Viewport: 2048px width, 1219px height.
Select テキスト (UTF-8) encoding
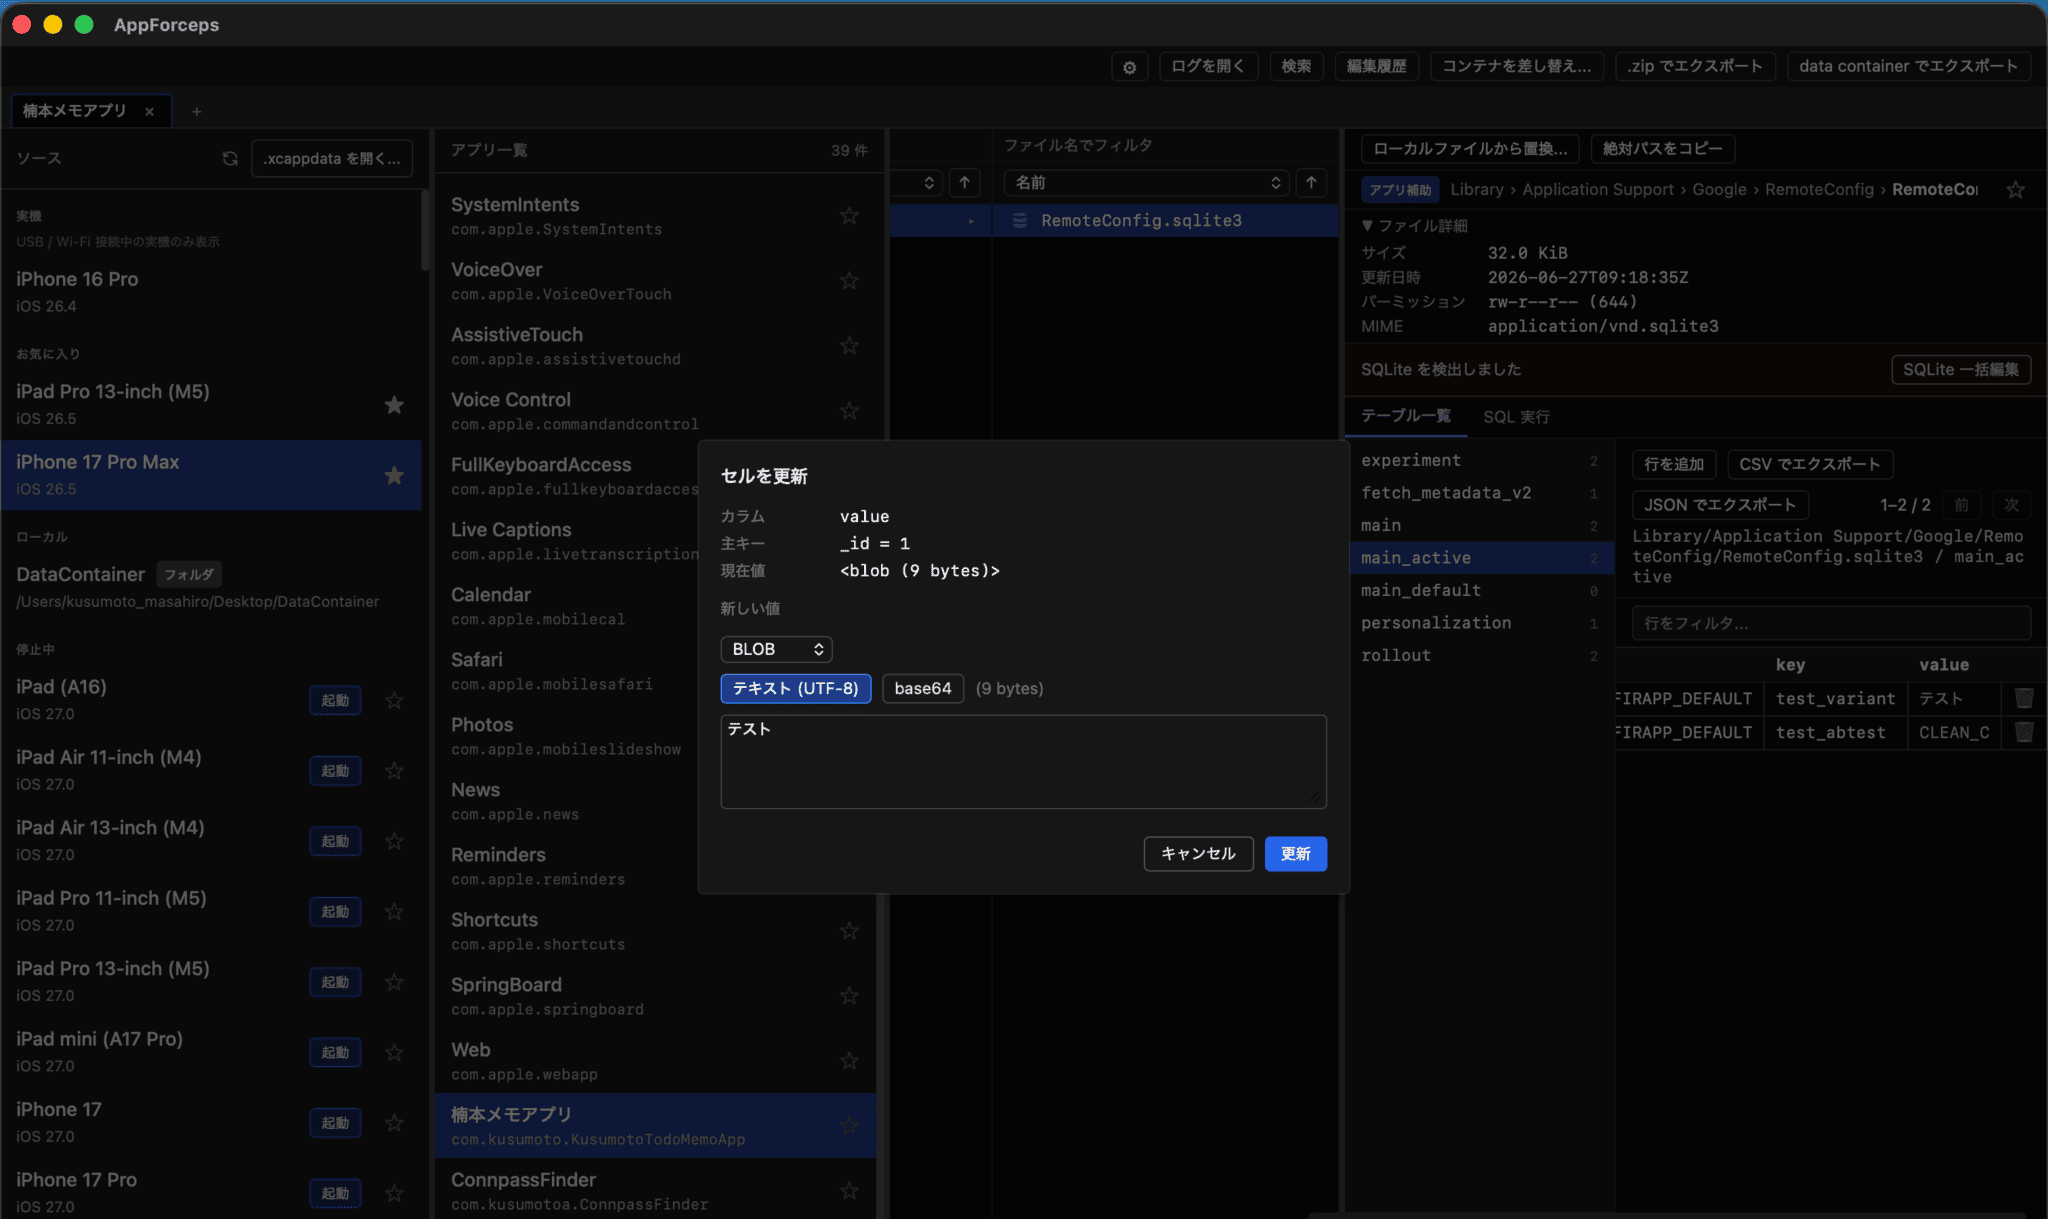[x=796, y=688]
